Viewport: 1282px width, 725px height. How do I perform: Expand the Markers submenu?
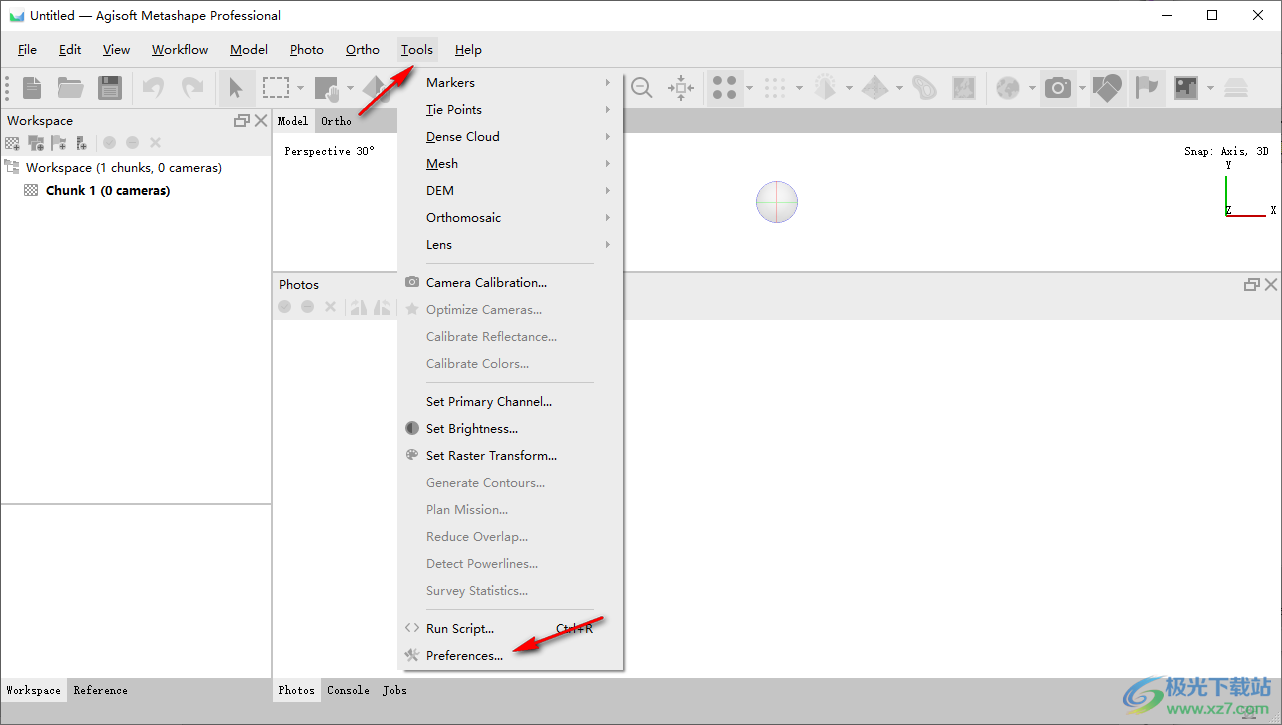click(510, 83)
